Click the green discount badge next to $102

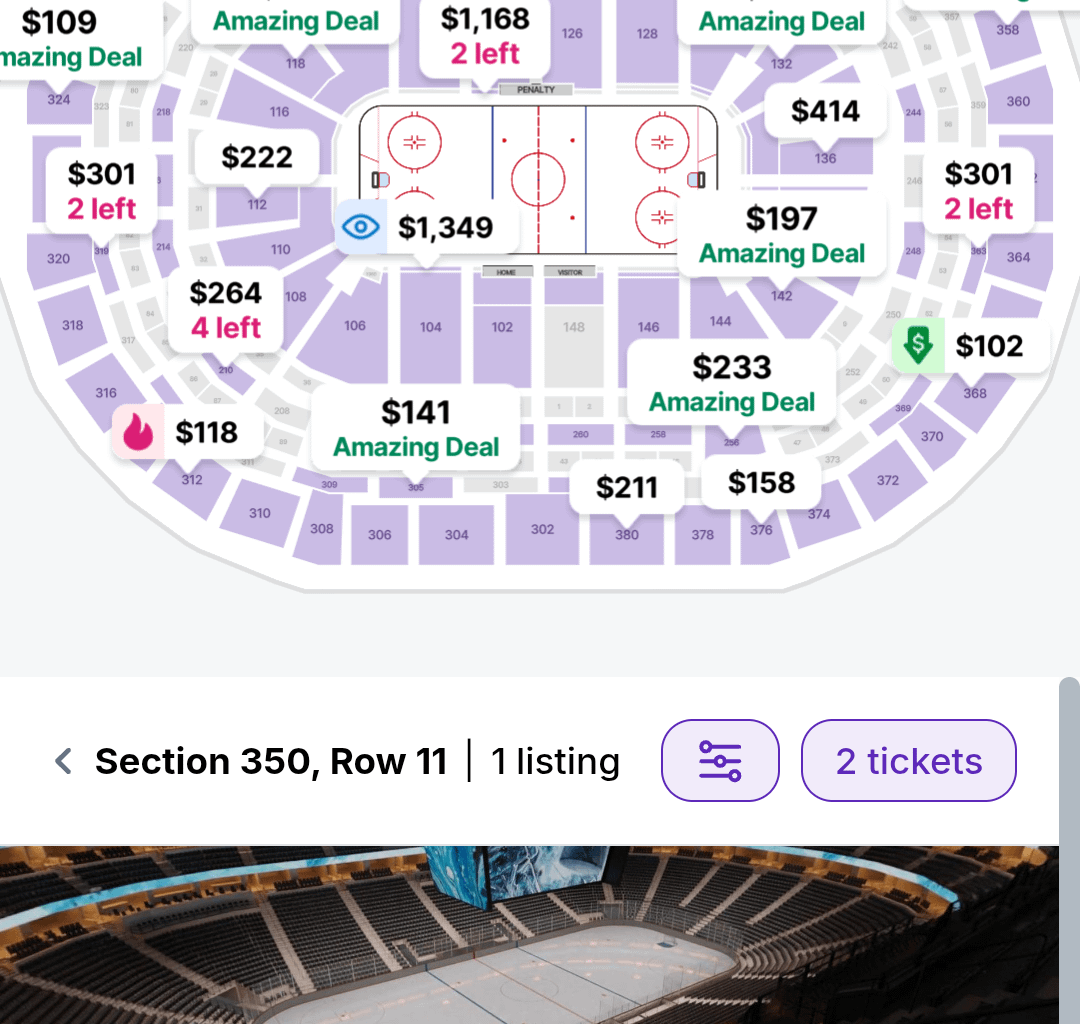pos(918,346)
